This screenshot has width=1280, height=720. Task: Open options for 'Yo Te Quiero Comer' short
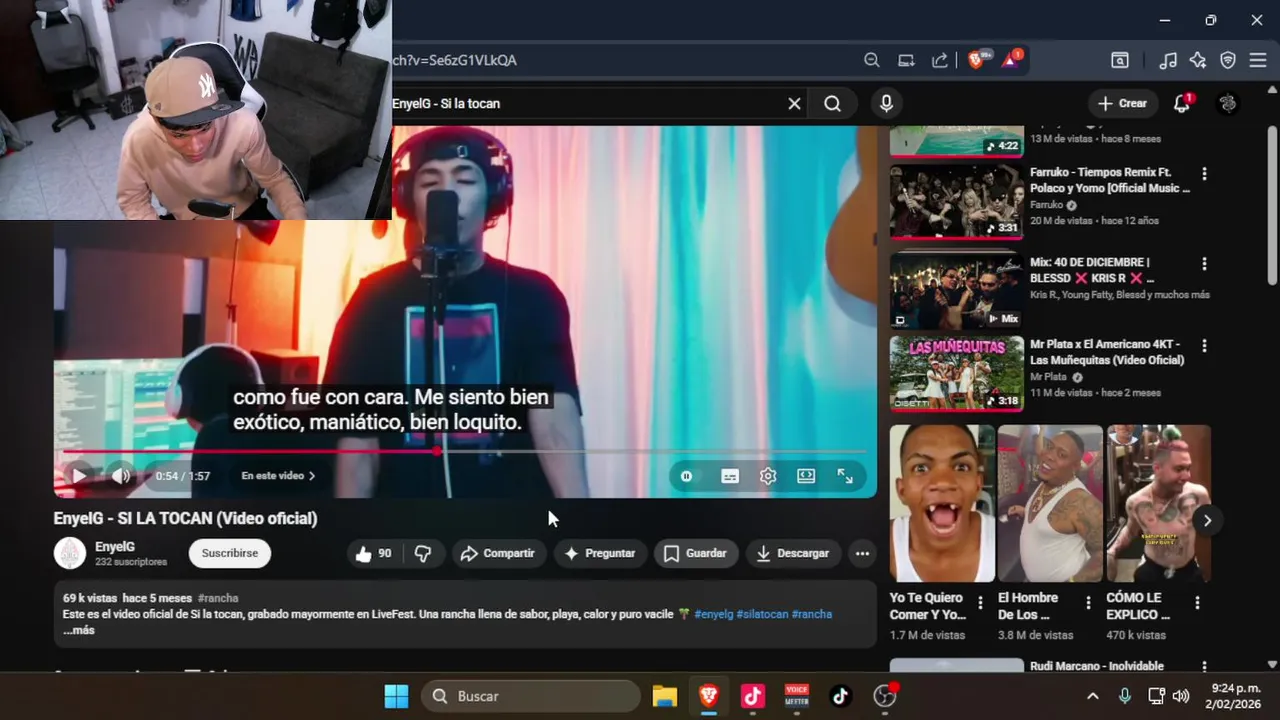(x=980, y=603)
